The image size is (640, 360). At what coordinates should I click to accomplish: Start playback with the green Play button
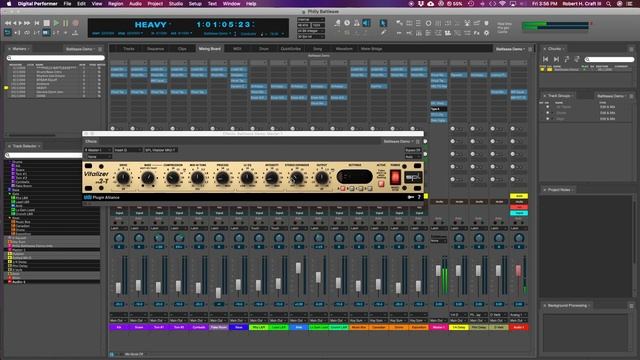click(56, 23)
